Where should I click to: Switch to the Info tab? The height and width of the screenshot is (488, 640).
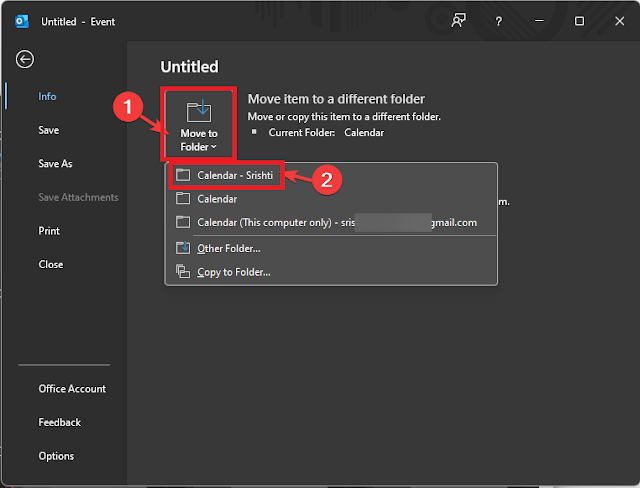(47, 96)
